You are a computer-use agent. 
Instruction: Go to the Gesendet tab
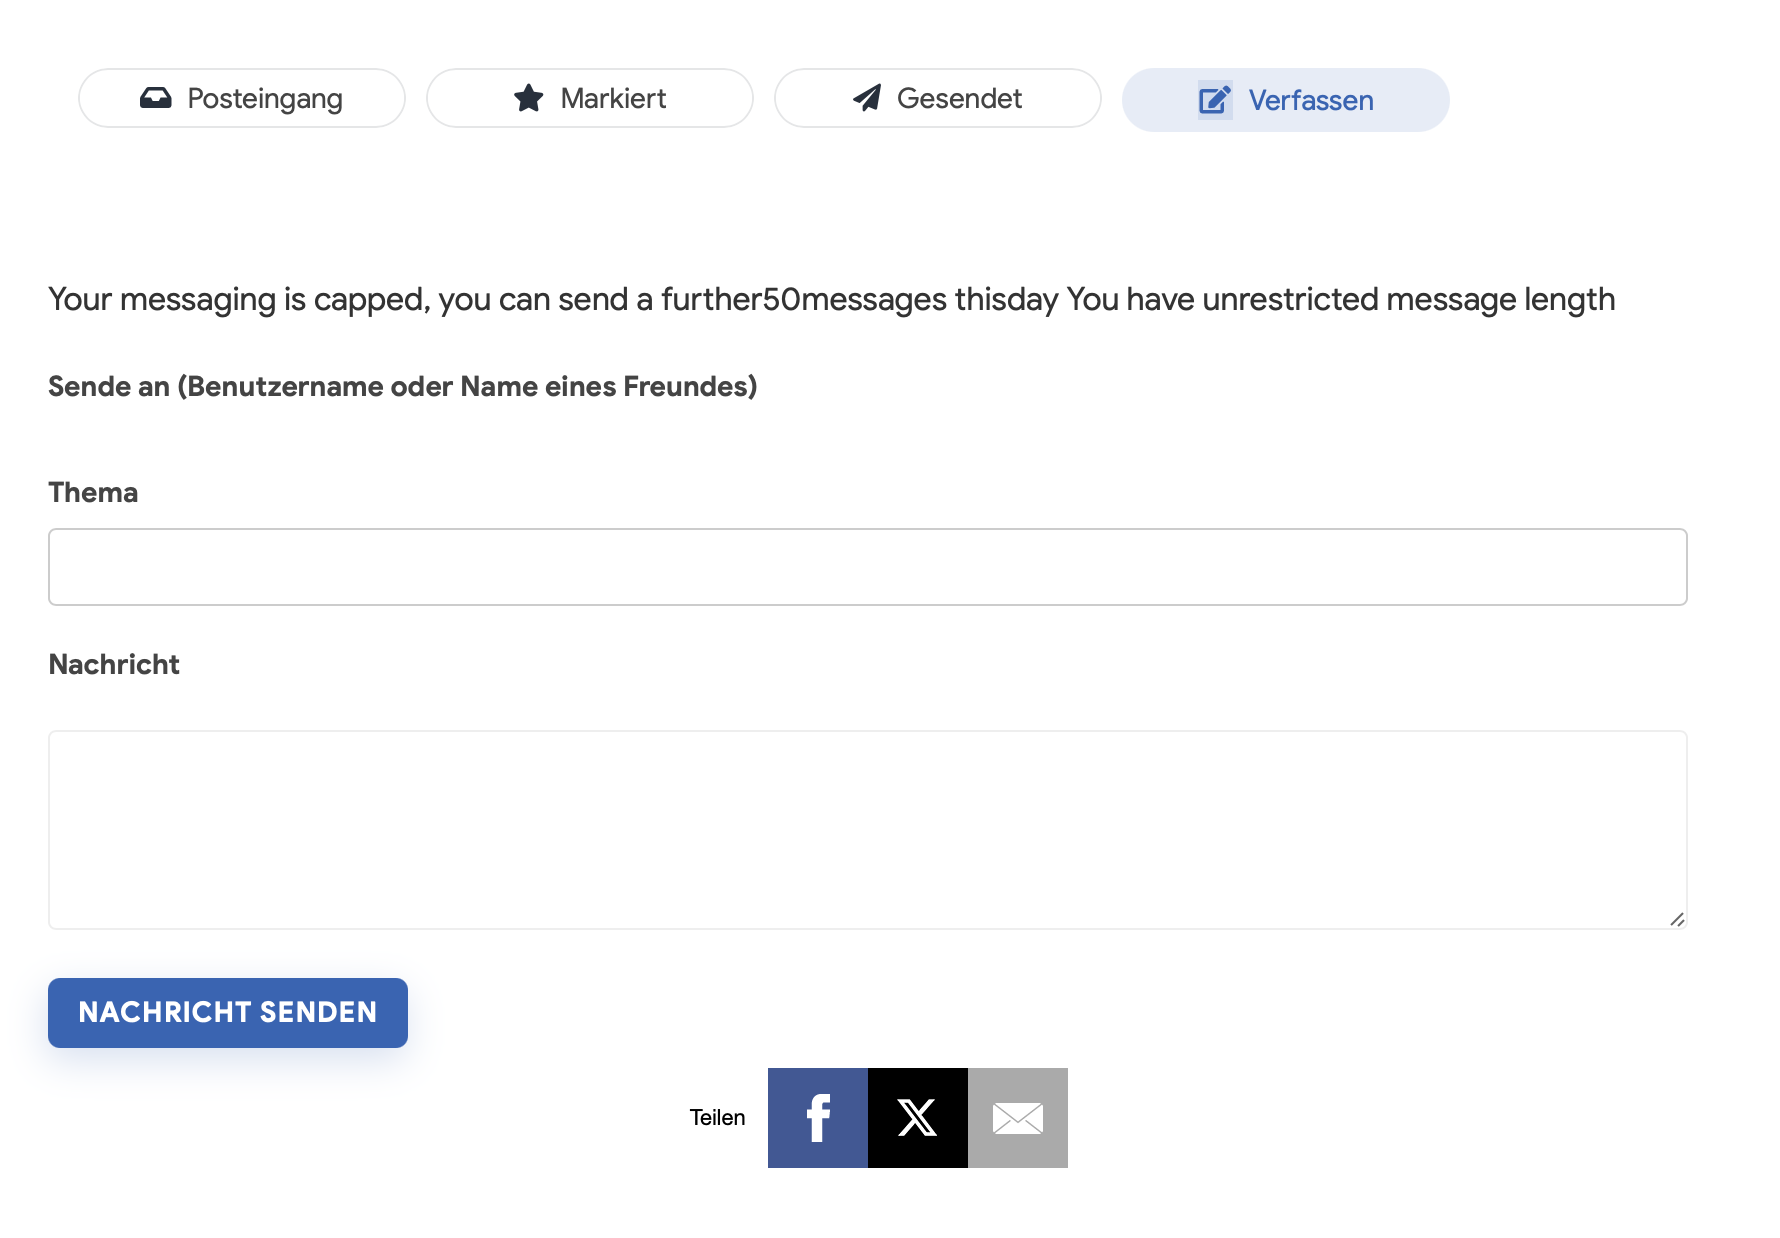click(938, 98)
